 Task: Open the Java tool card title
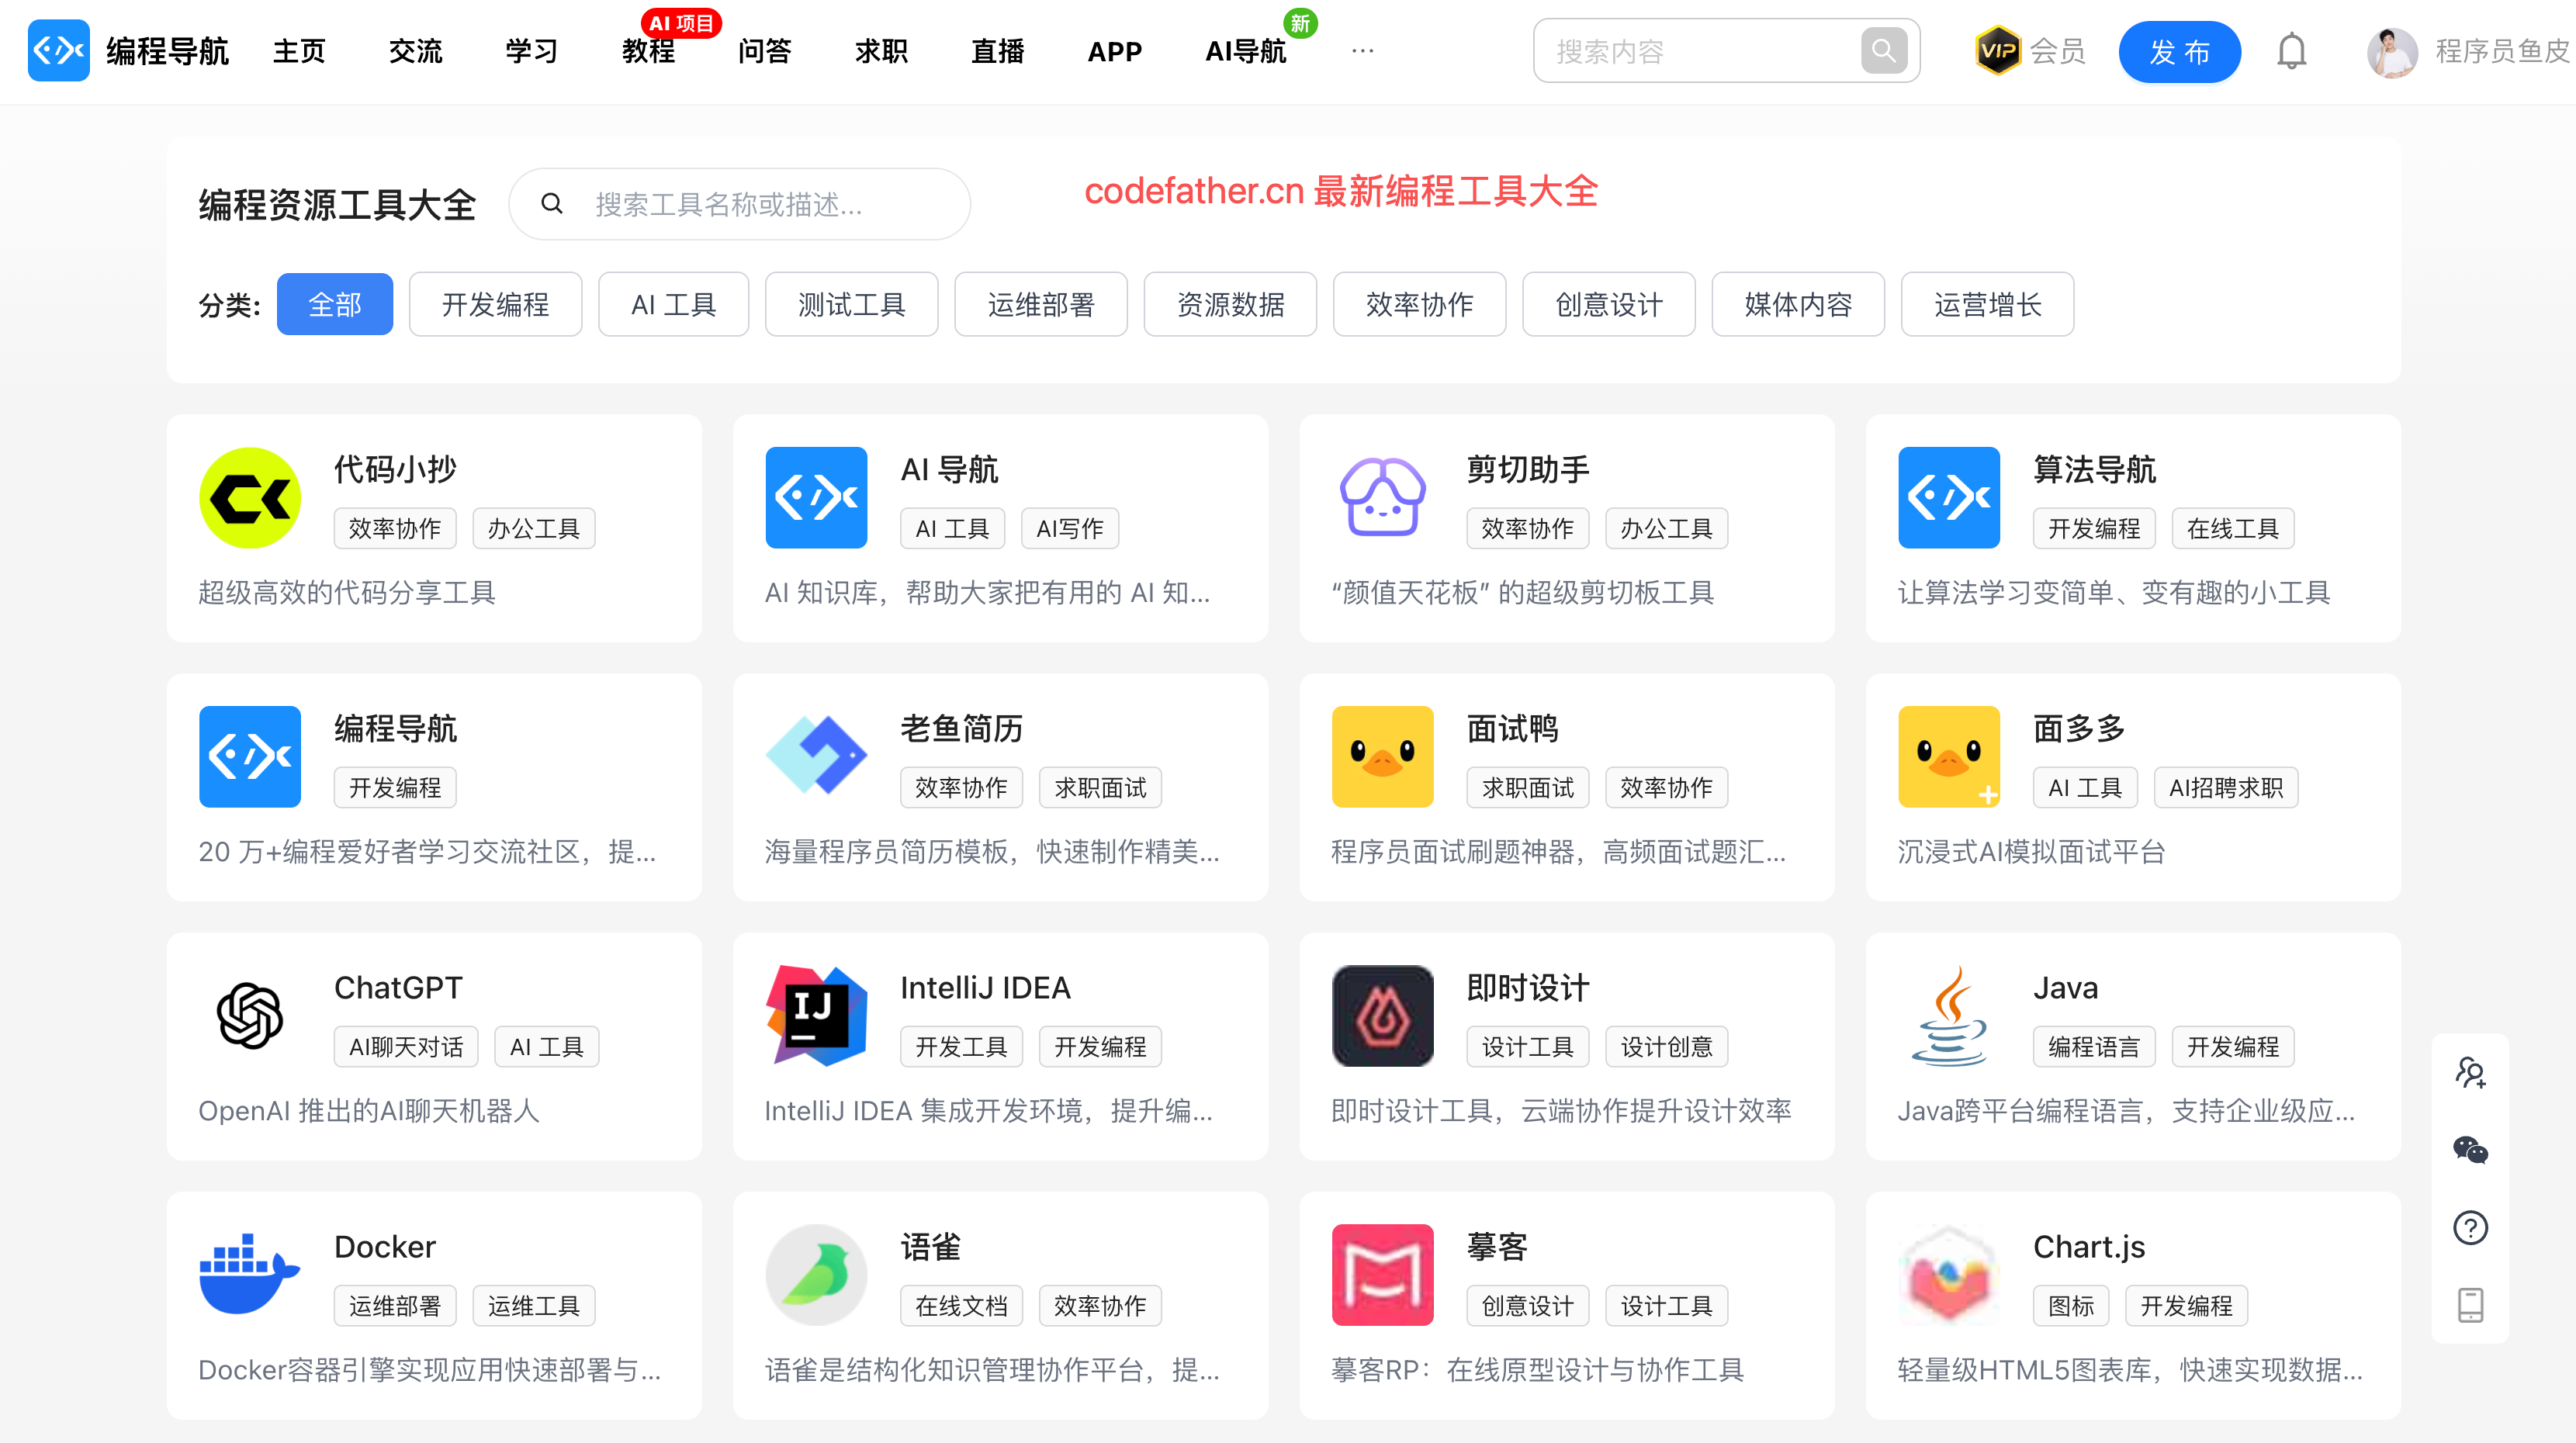[2065, 987]
